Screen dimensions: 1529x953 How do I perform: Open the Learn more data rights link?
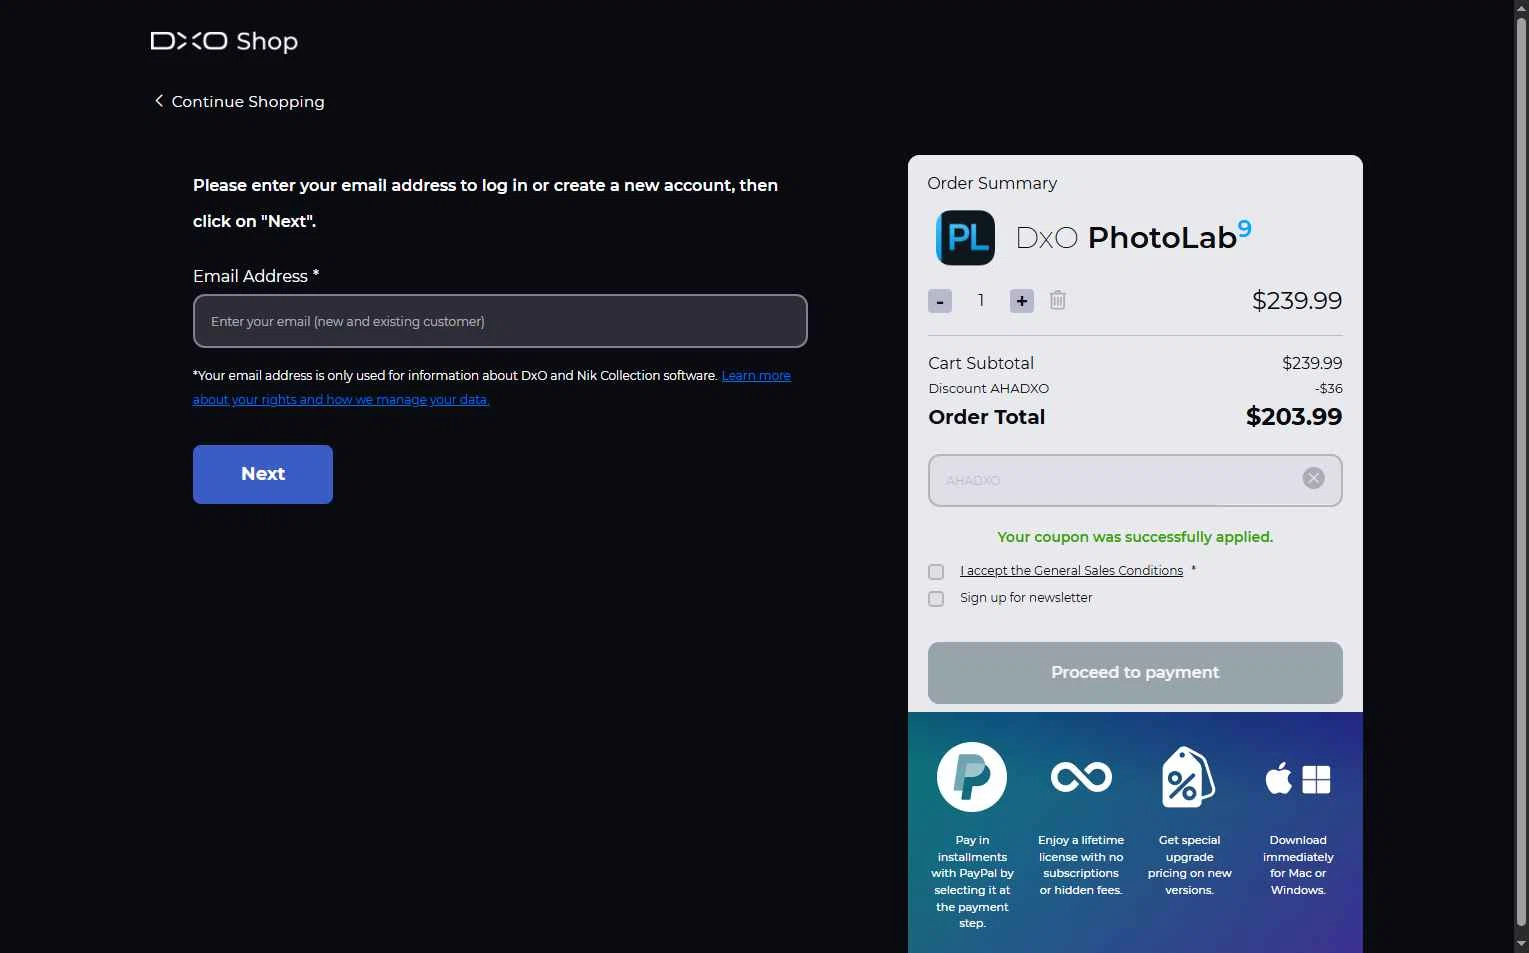(492, 387)
